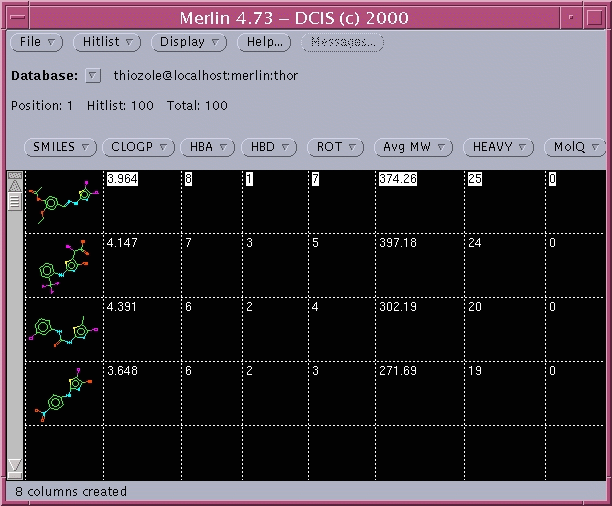Click the ROT value 4 in third row
Screen dimensions: 612x506
point(315,307)
